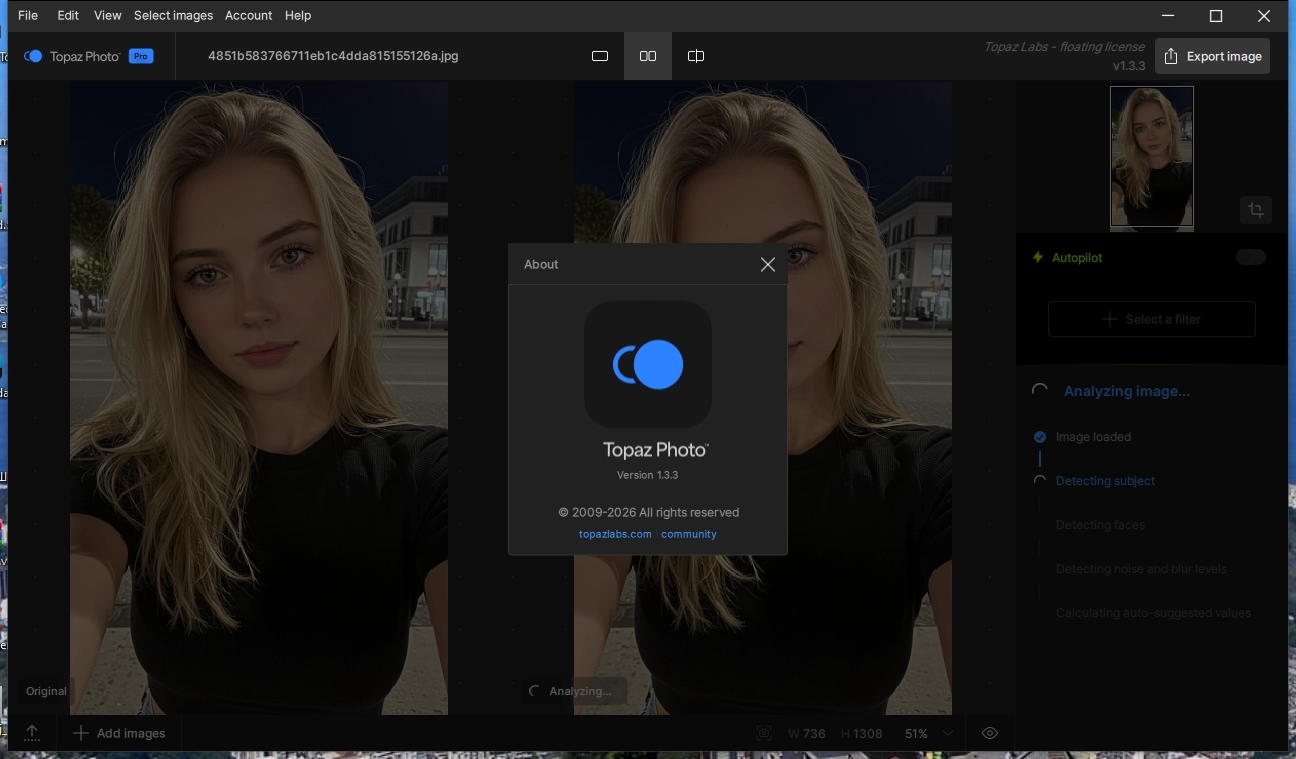This screenshot has height=759, width=1296.
Task: Select side-by-side comparison view
Action: click(x=648, y=56)
